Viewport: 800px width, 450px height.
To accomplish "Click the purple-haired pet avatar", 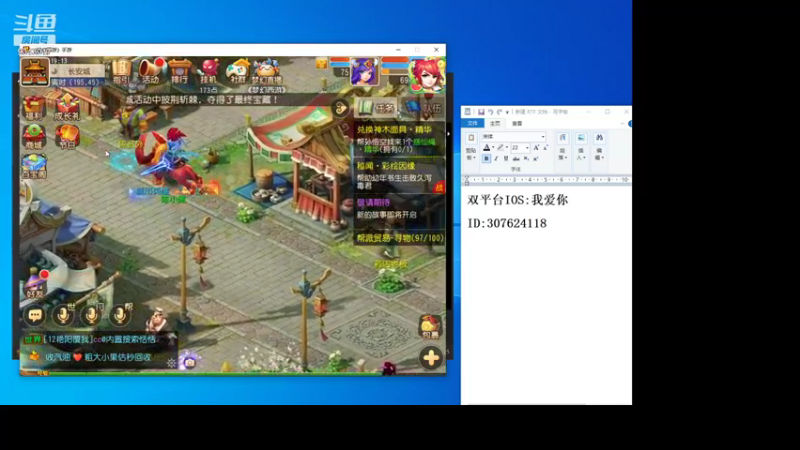I will pyautogui.click(x=364, y=72).
